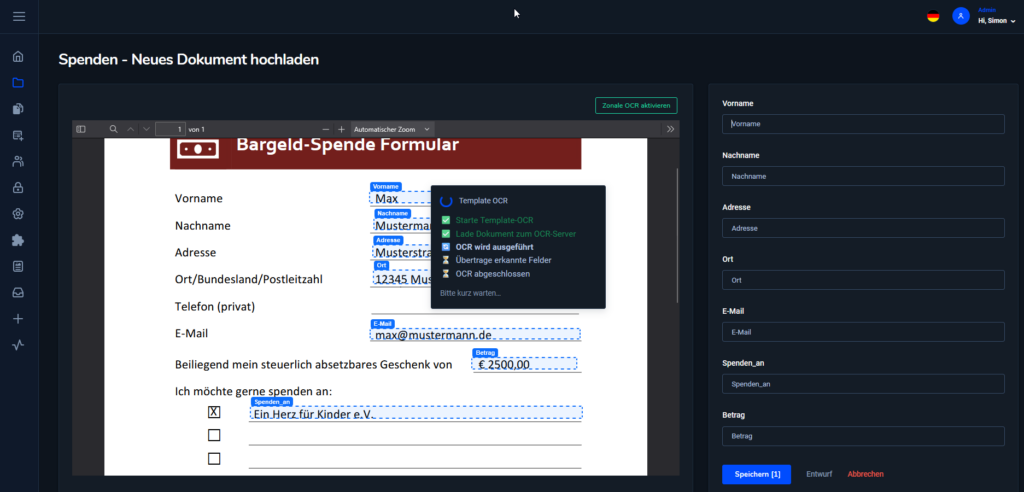The image size is (1024, 492).
Task: Click the user avatar icon
Action: point(961,16)
